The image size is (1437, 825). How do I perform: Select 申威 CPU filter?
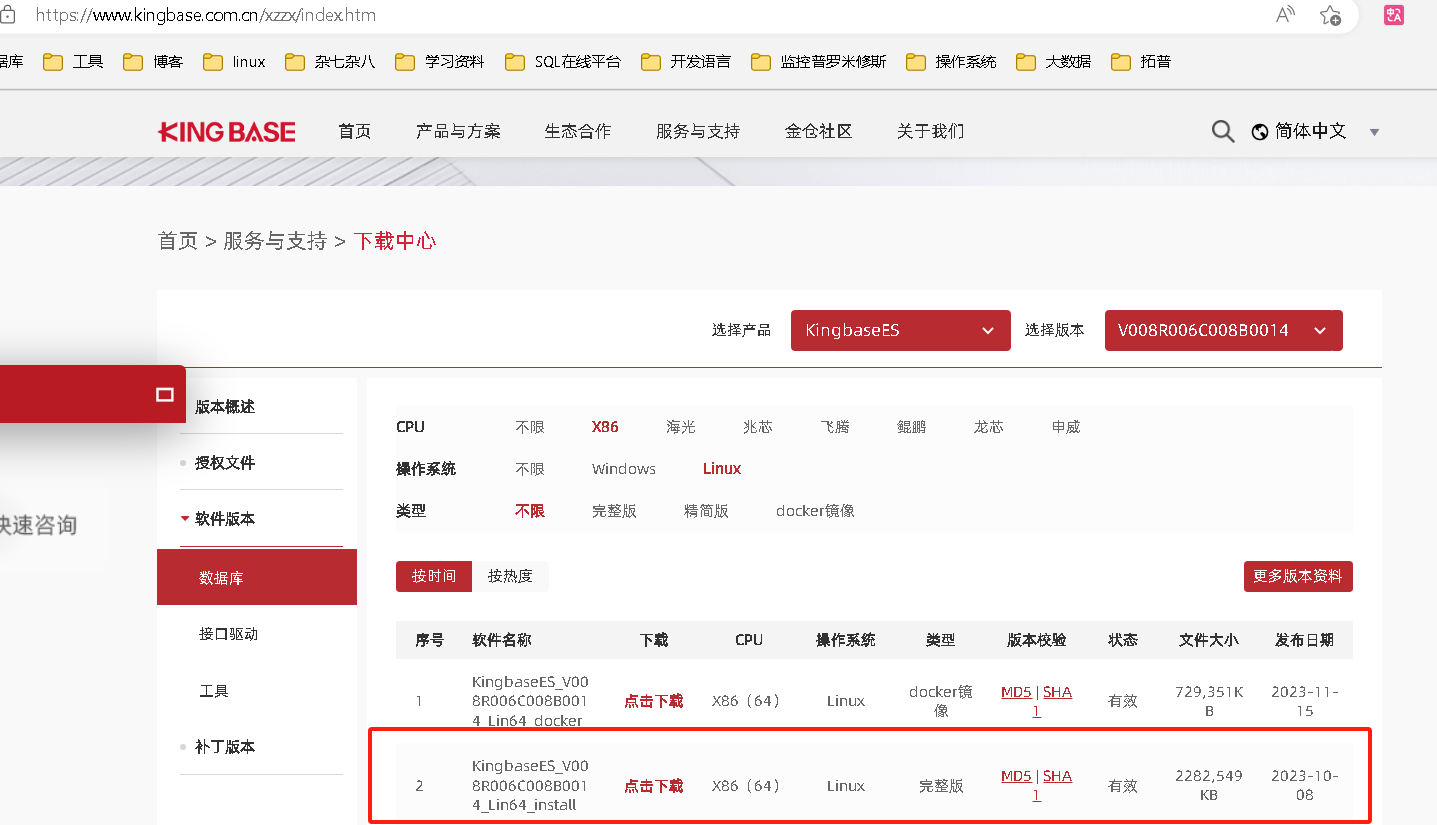point(1066,427)
